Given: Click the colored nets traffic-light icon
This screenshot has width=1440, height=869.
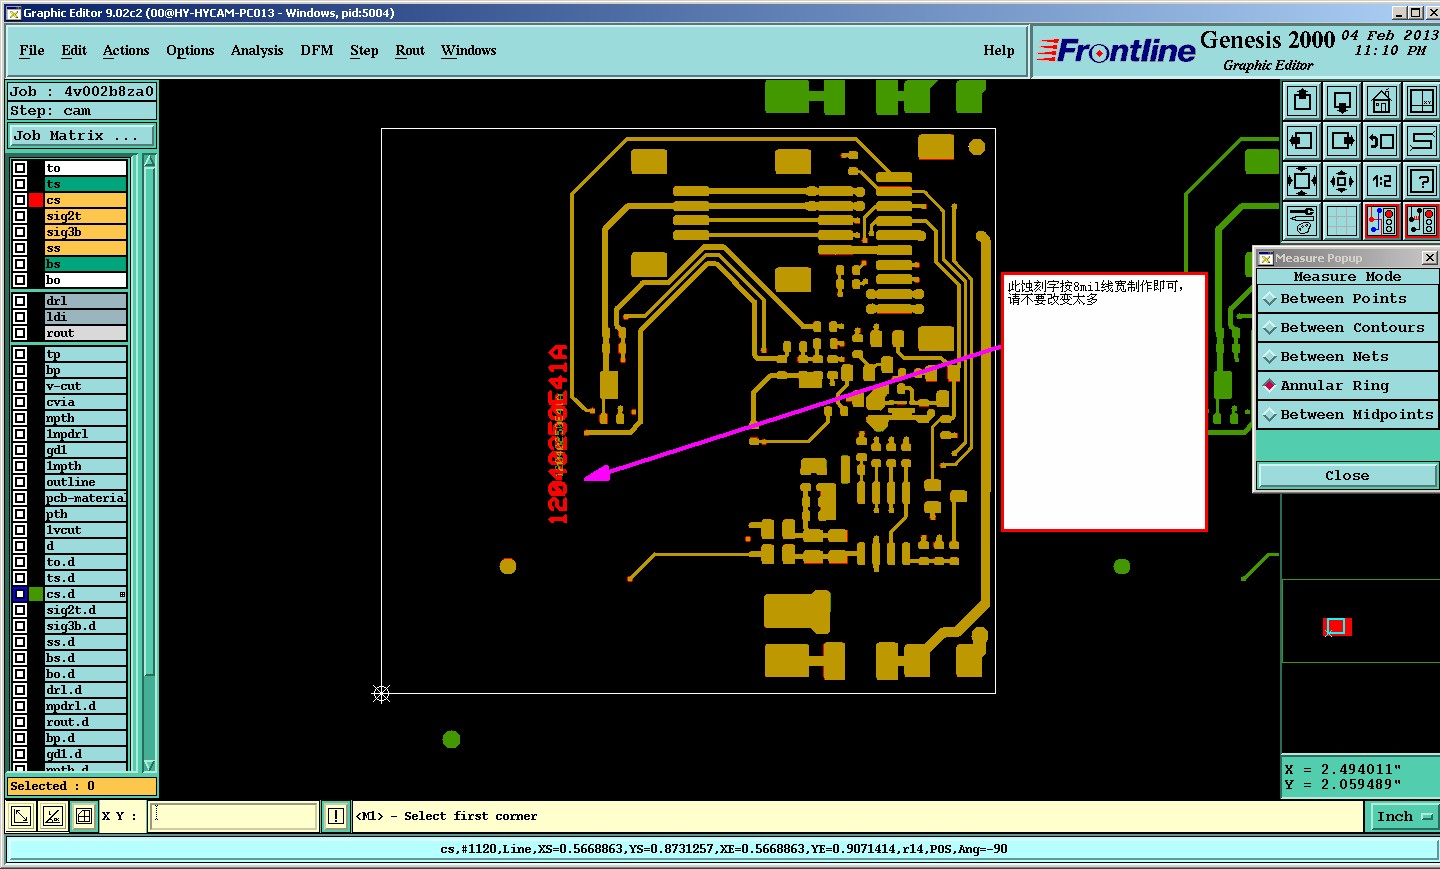Looking at the screenshot, I should click(x=1382, y=221).
